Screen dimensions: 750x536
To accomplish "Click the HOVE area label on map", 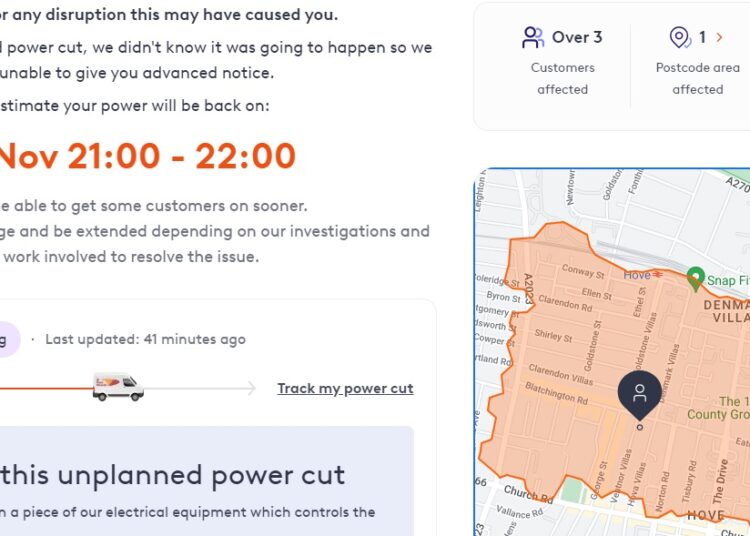I will (x=706, y=515).
